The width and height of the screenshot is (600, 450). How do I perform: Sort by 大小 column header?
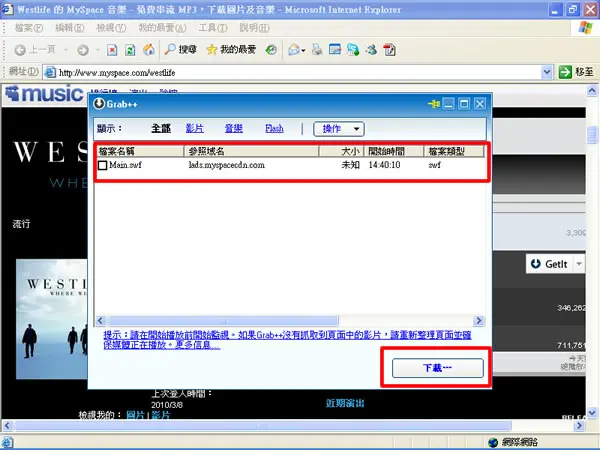coord(341,151)
